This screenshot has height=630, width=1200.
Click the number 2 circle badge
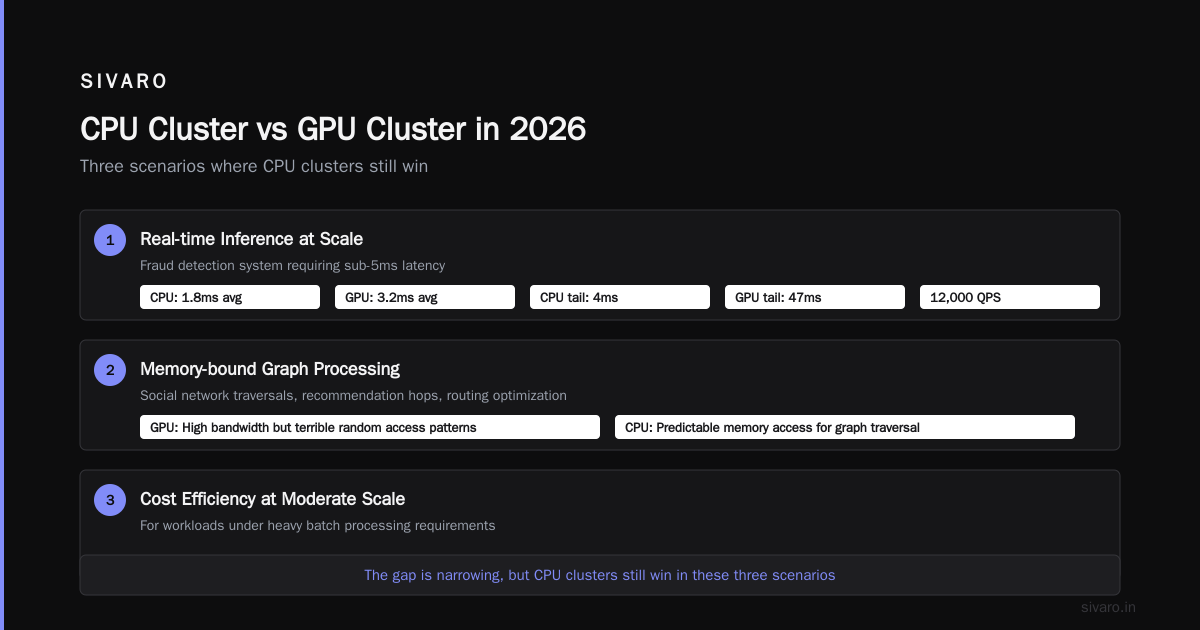pos(110,370)
